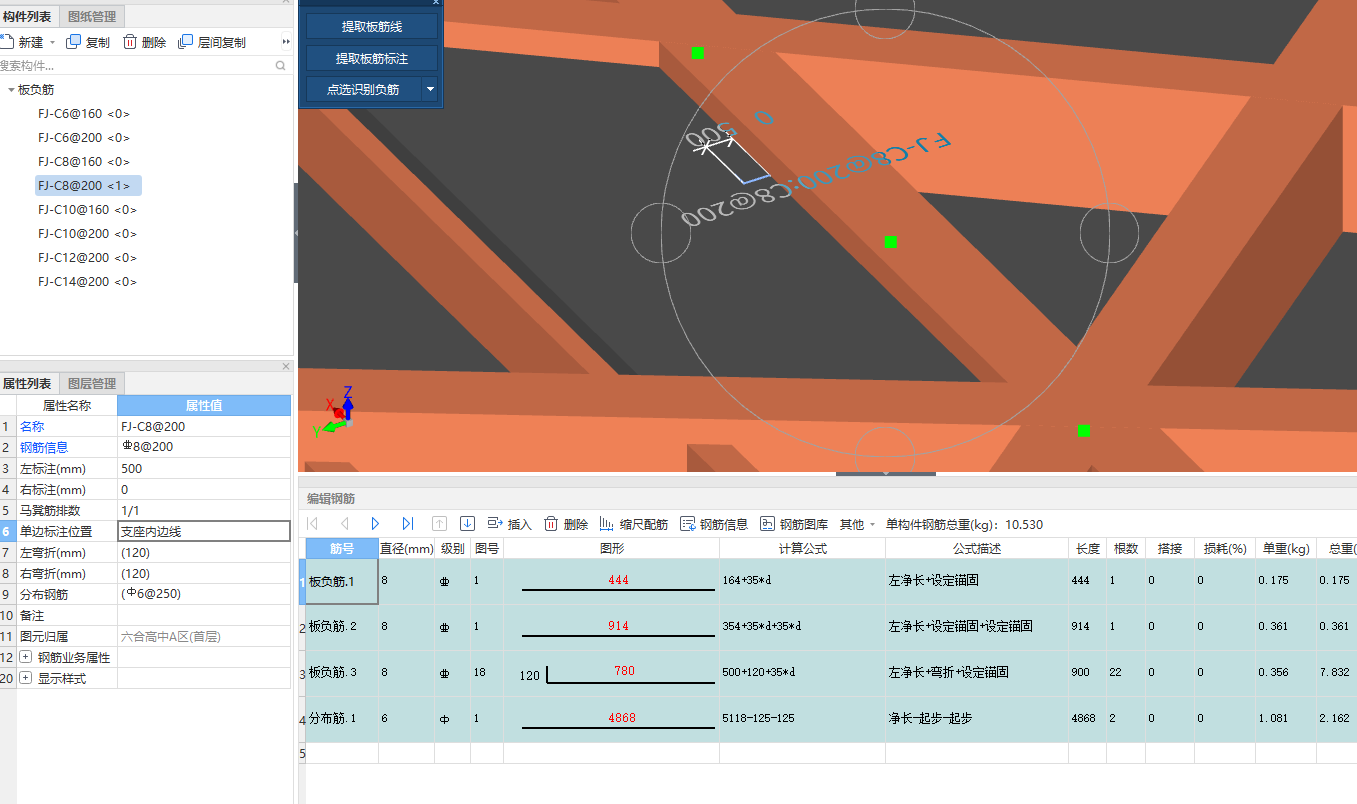
Task: Collapse left side panel handle
Action: pyautogui.click(x=296, y=232)
